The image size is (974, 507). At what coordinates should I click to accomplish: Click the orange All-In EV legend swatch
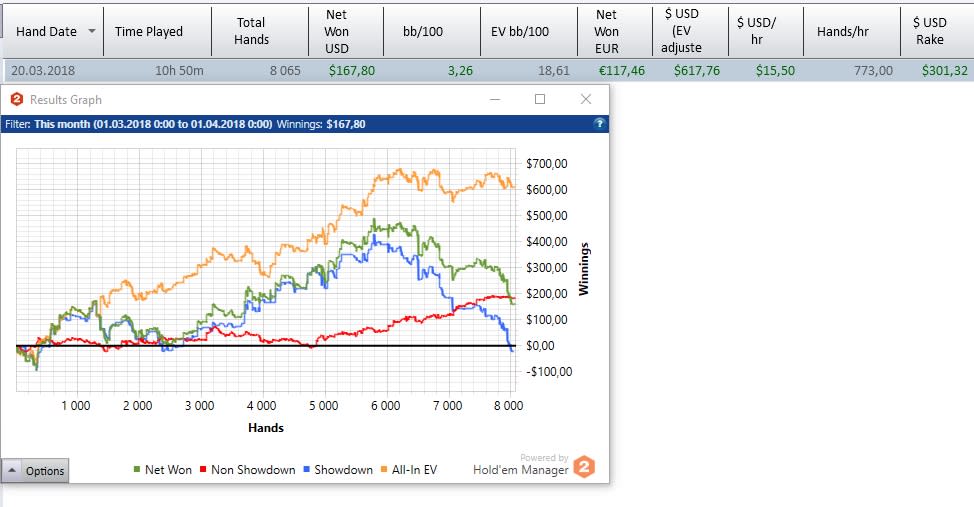[x=384, y=470]
